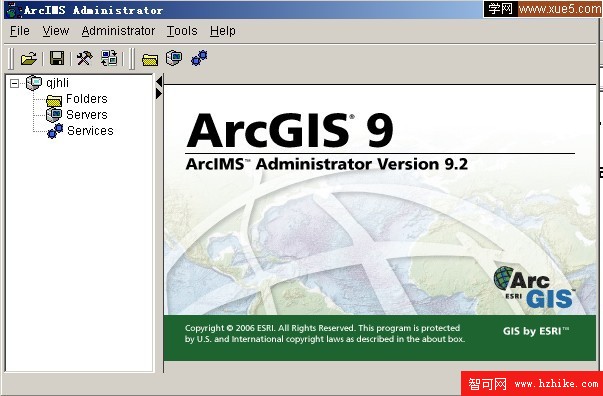
Task: Select the Servers tree label
Action: point(87,115)
